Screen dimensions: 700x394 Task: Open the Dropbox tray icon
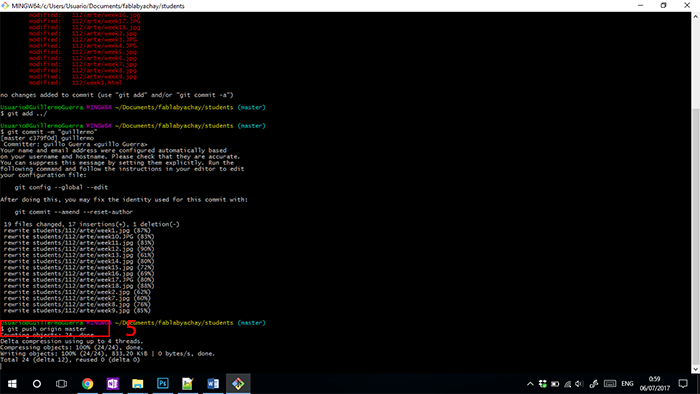542,384
